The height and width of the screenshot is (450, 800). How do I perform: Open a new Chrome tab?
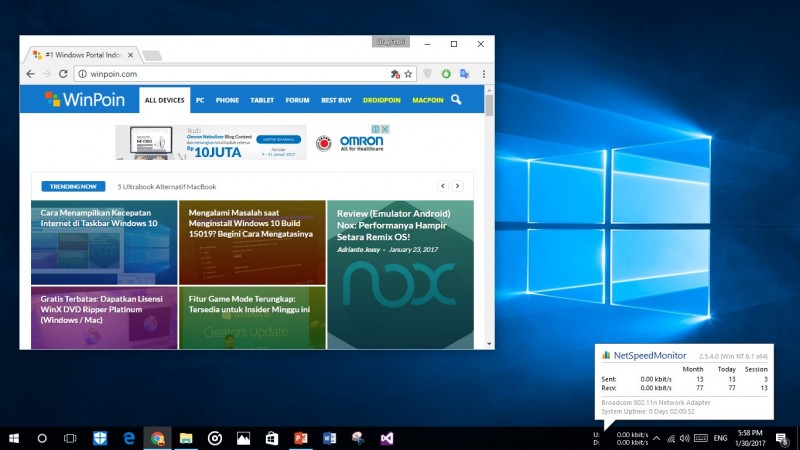tap(152, 55)
